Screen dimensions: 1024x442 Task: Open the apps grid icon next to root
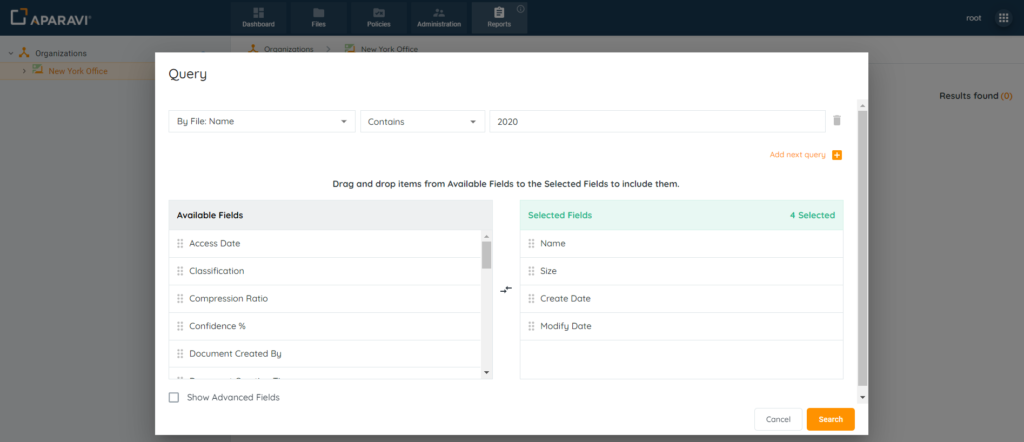1003,18
